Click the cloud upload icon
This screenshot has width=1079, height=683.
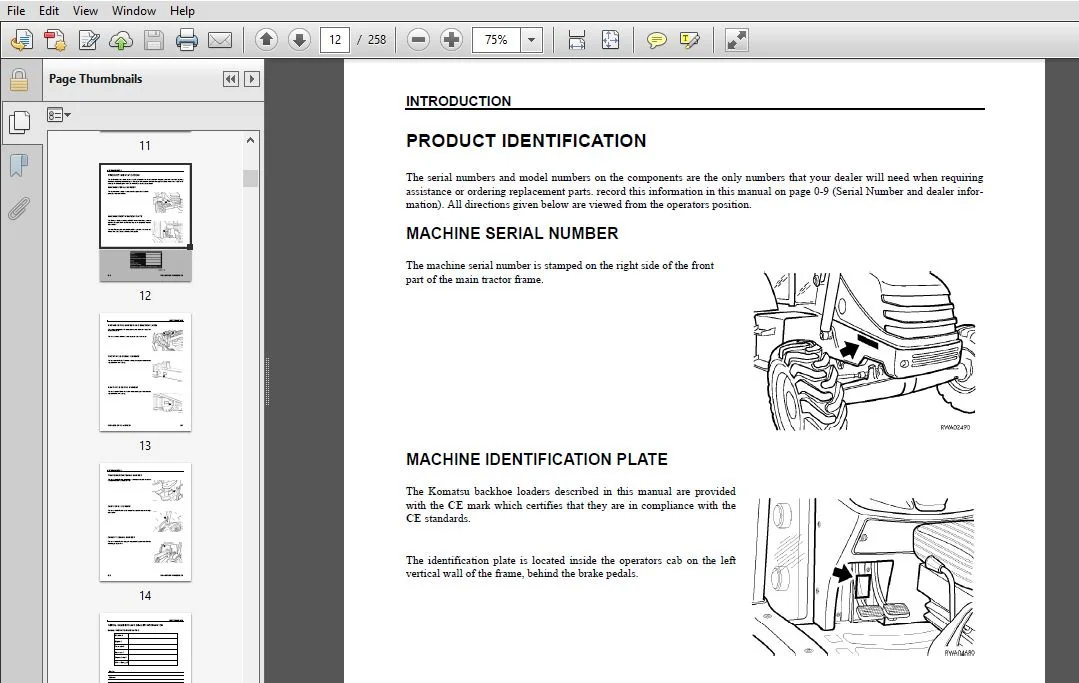[x=121, y=41]
